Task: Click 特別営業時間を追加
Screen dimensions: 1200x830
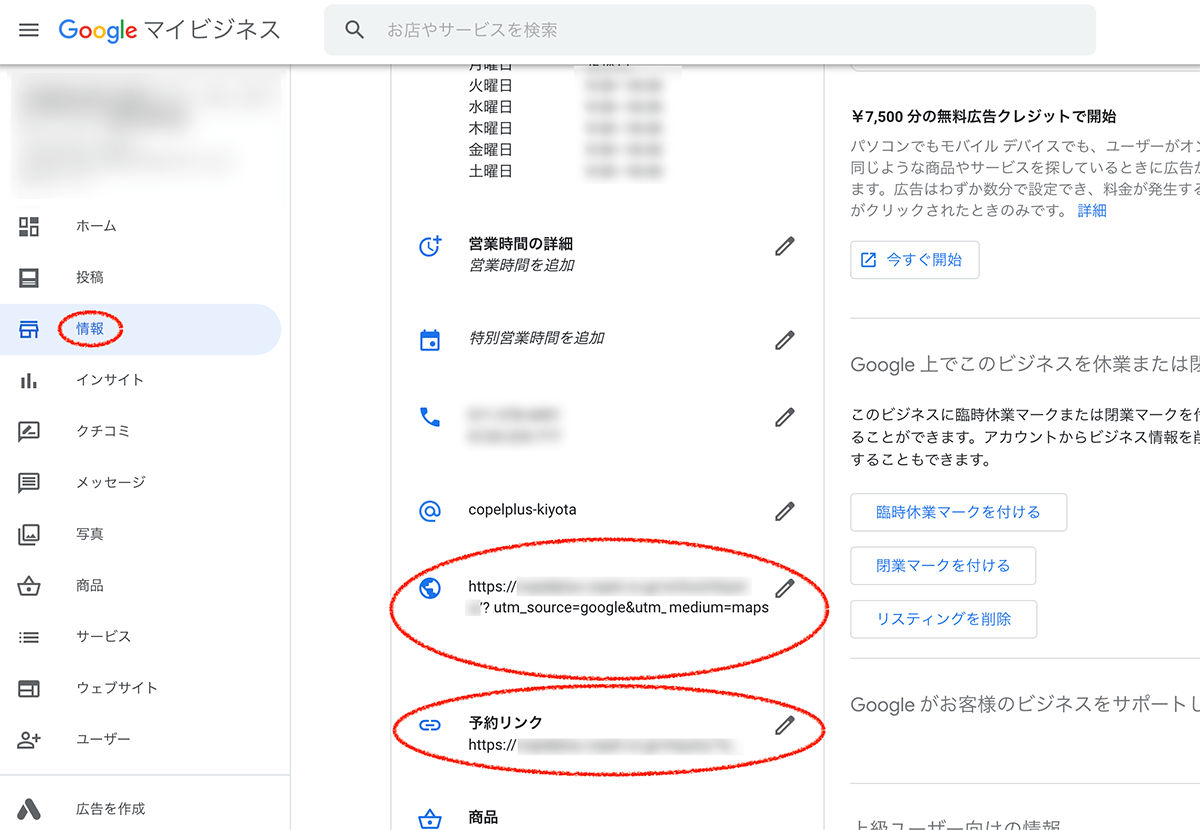Action: [536, 338]
